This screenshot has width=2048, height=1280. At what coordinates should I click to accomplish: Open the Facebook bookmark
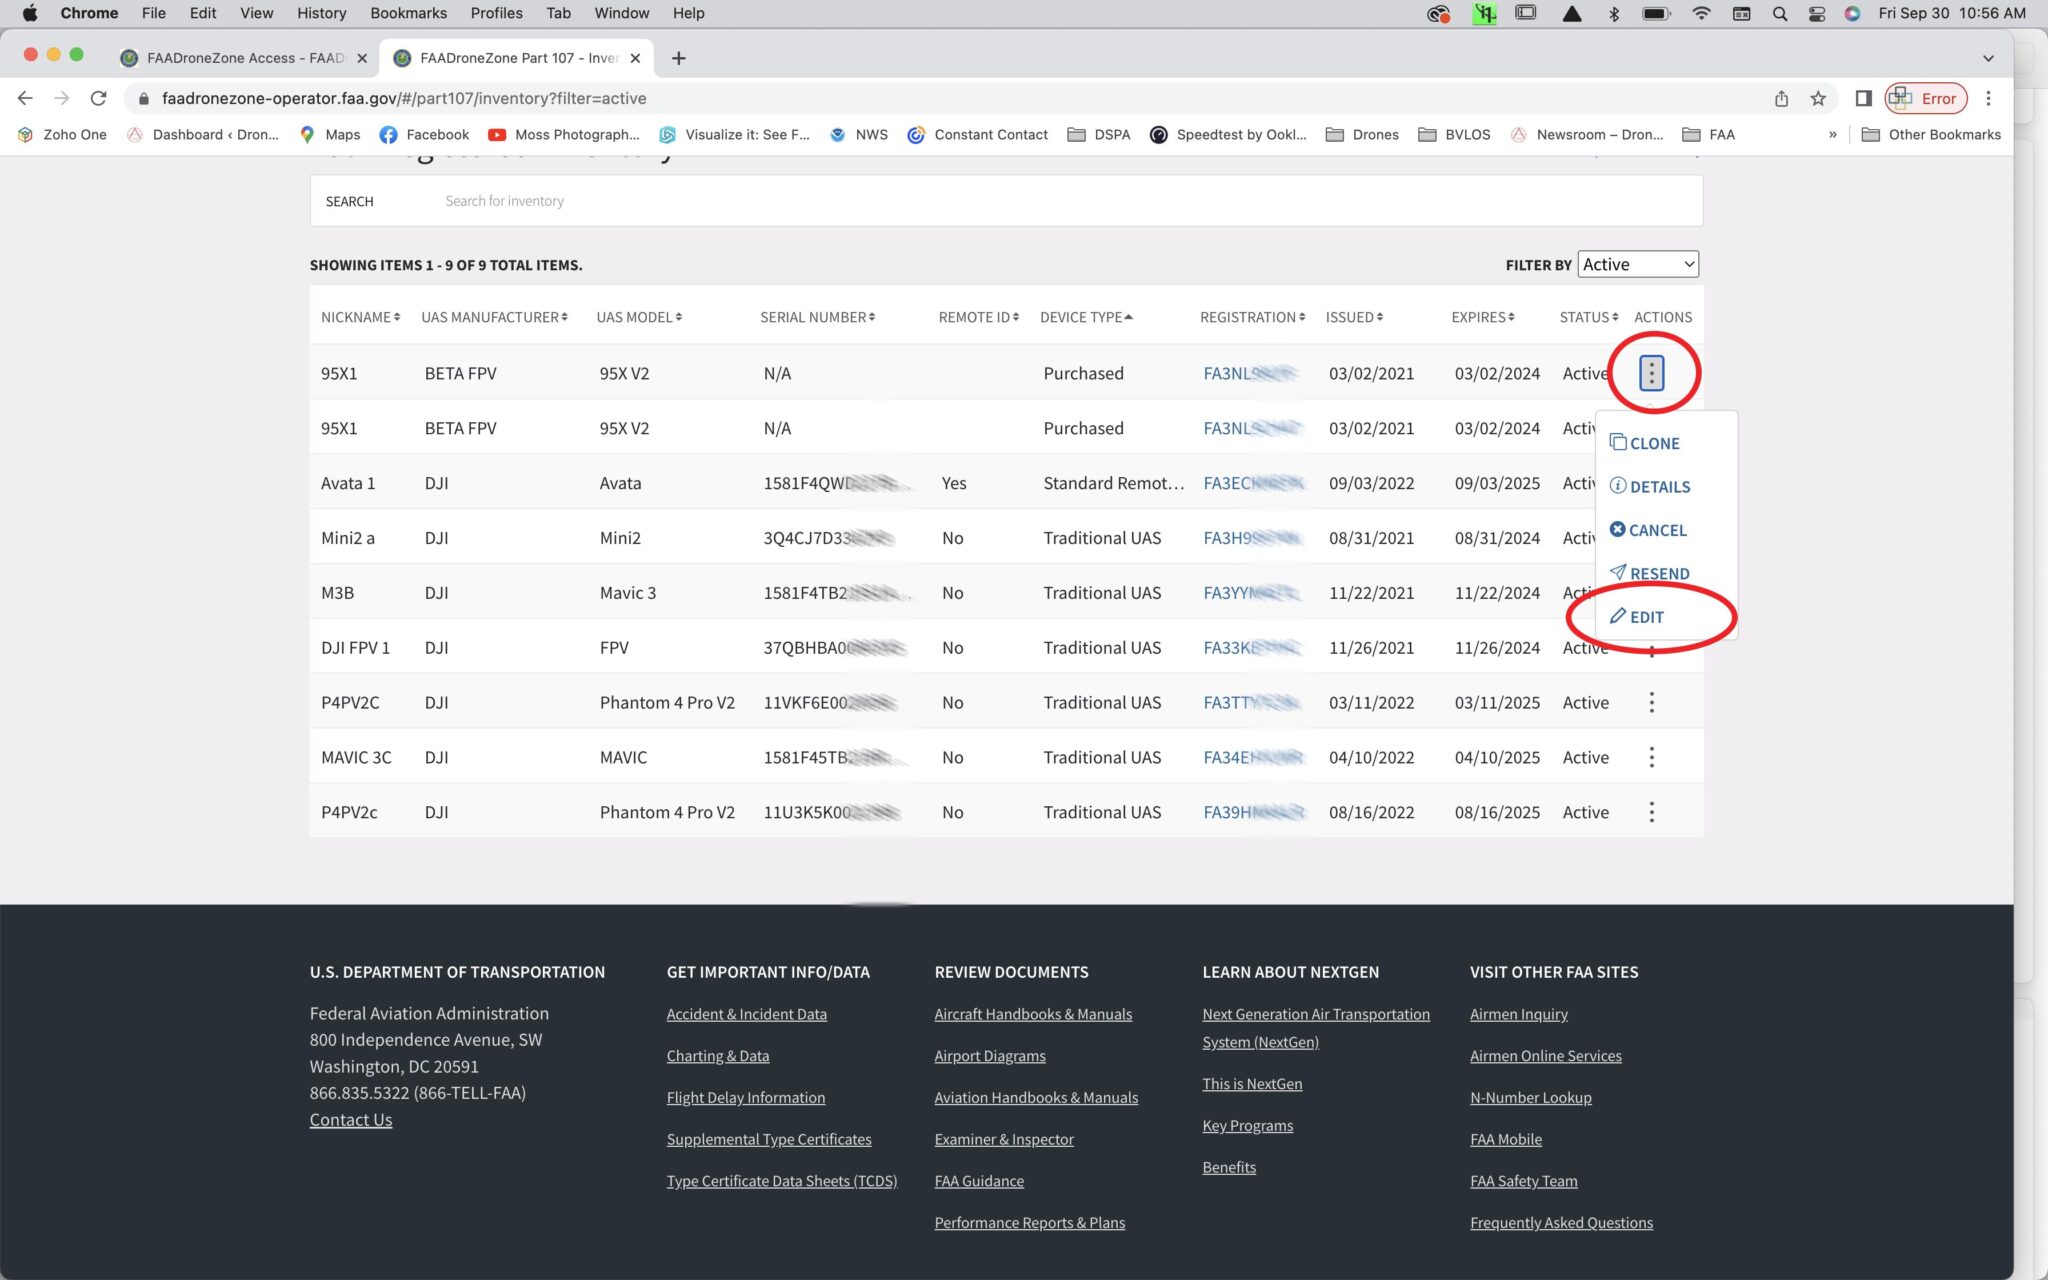click(424, 134)
